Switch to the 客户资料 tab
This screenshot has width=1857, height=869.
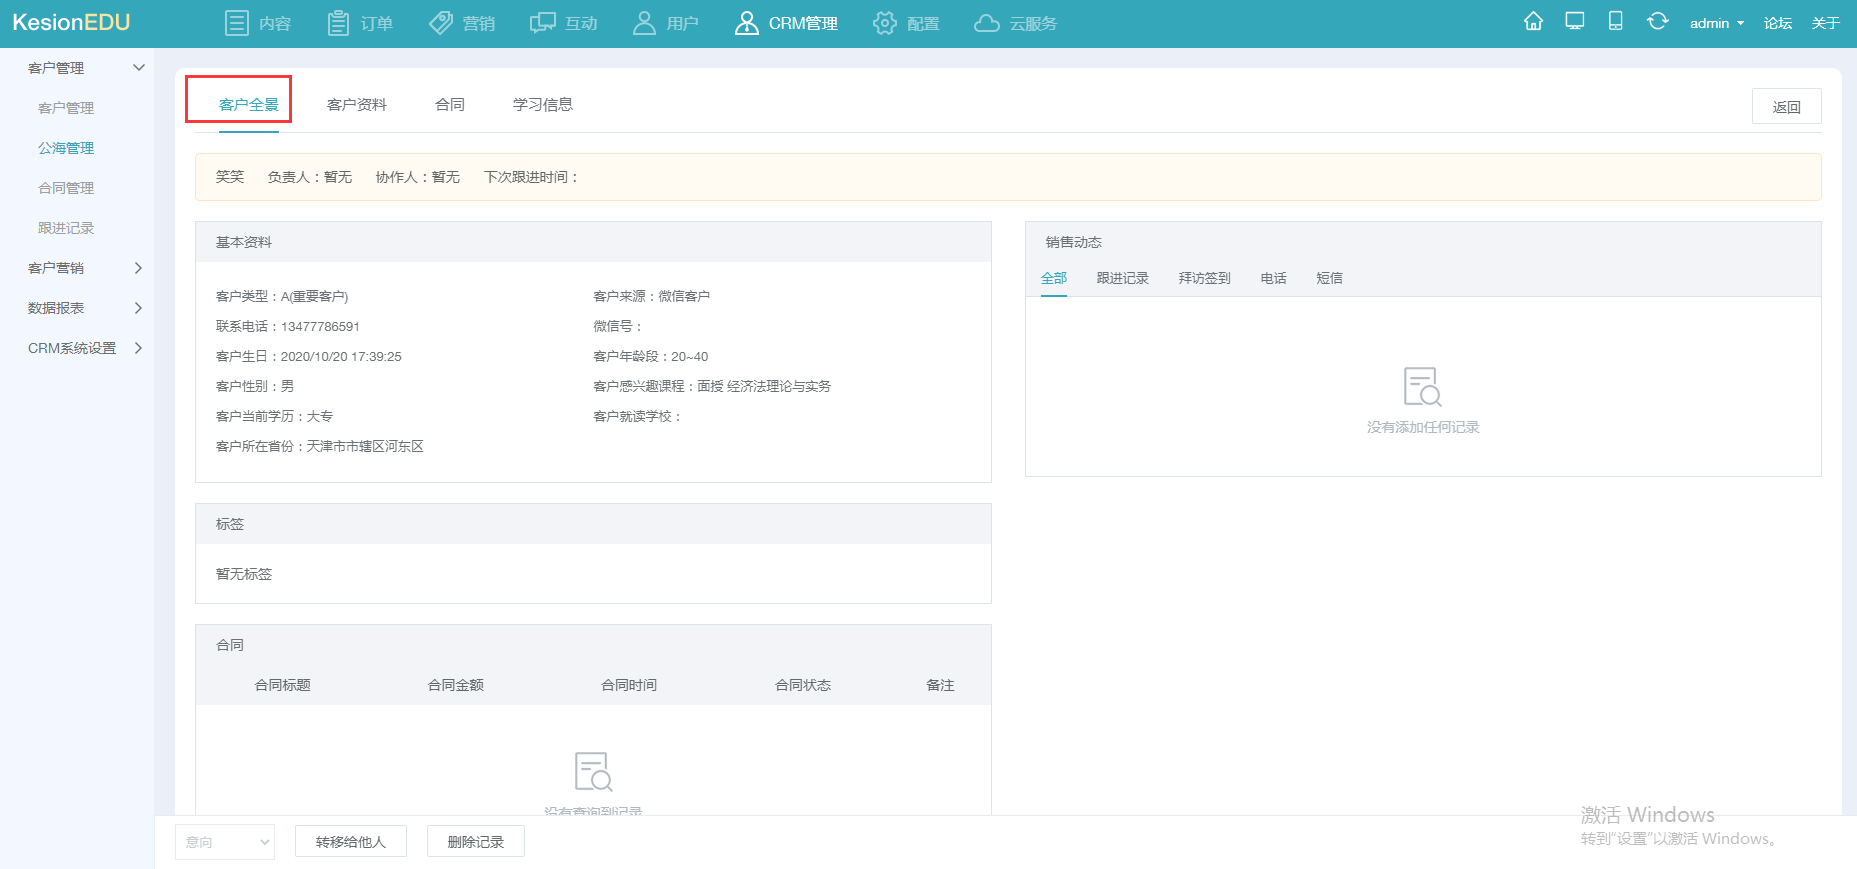point(357,104)
